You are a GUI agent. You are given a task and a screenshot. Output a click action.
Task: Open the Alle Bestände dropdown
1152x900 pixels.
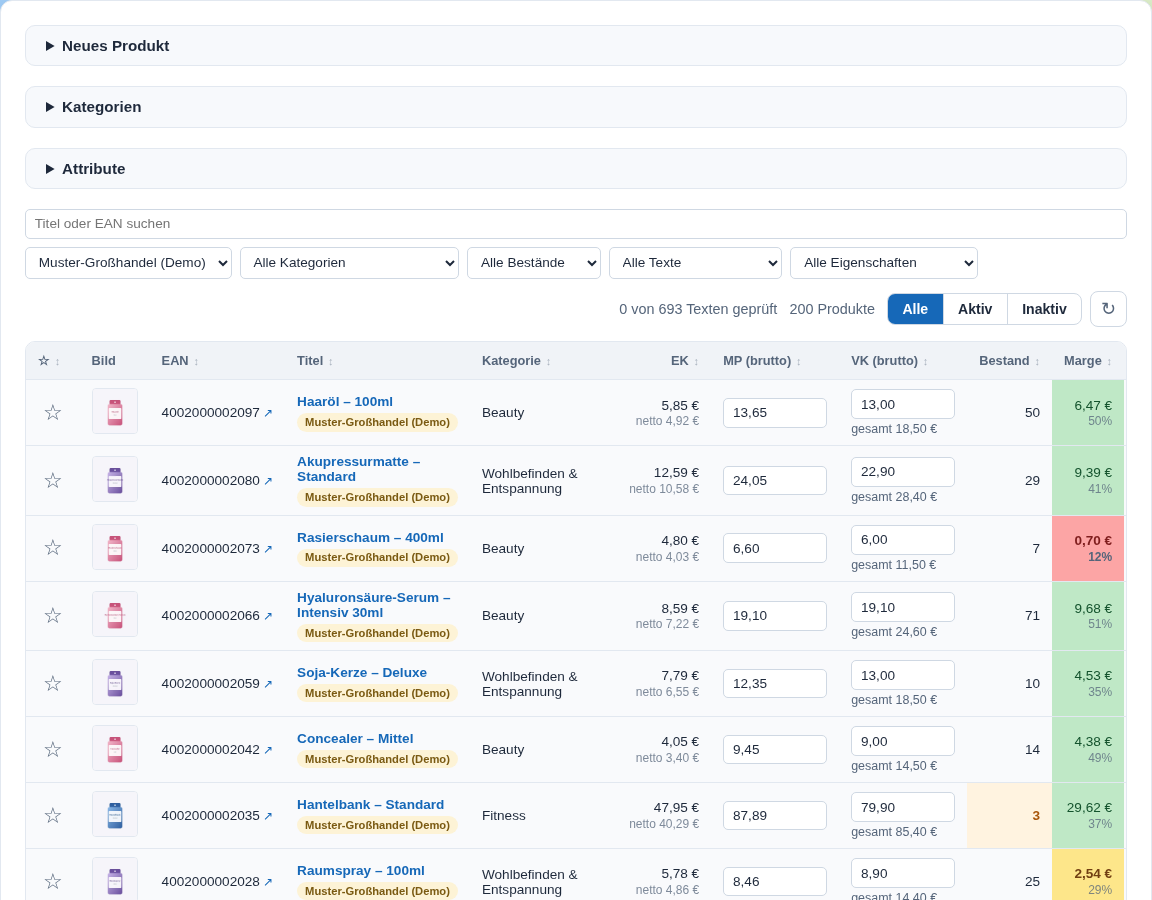pos(534,263)
